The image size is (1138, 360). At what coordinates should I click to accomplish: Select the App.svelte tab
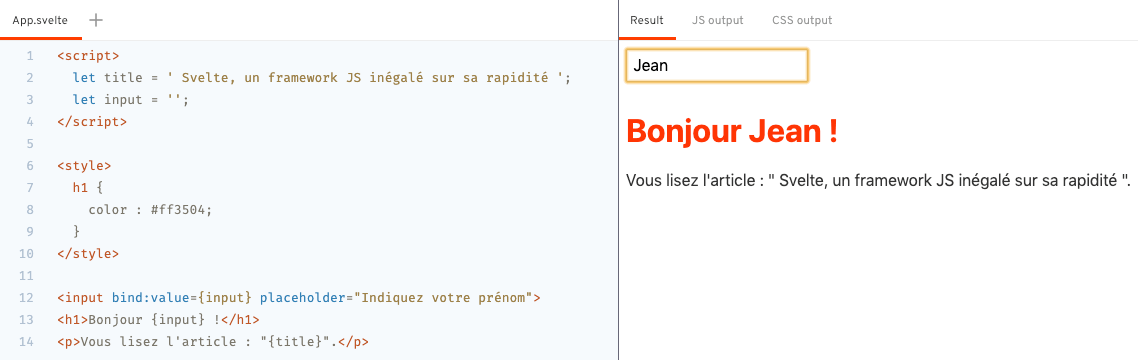pyautogui.click(x=40, y=20)
